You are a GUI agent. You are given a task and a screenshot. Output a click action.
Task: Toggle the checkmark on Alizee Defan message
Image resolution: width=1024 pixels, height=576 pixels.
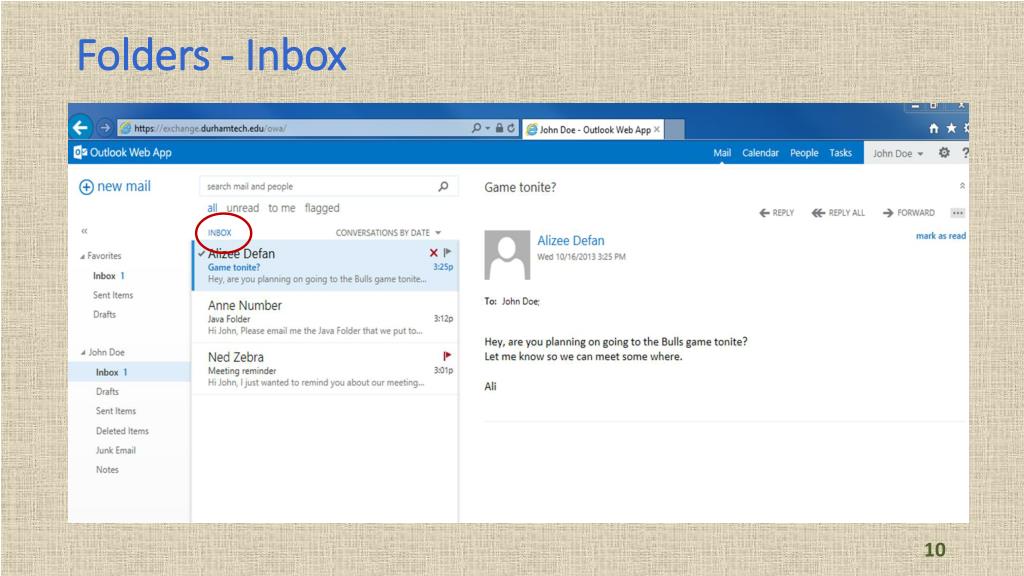point(202,253)
